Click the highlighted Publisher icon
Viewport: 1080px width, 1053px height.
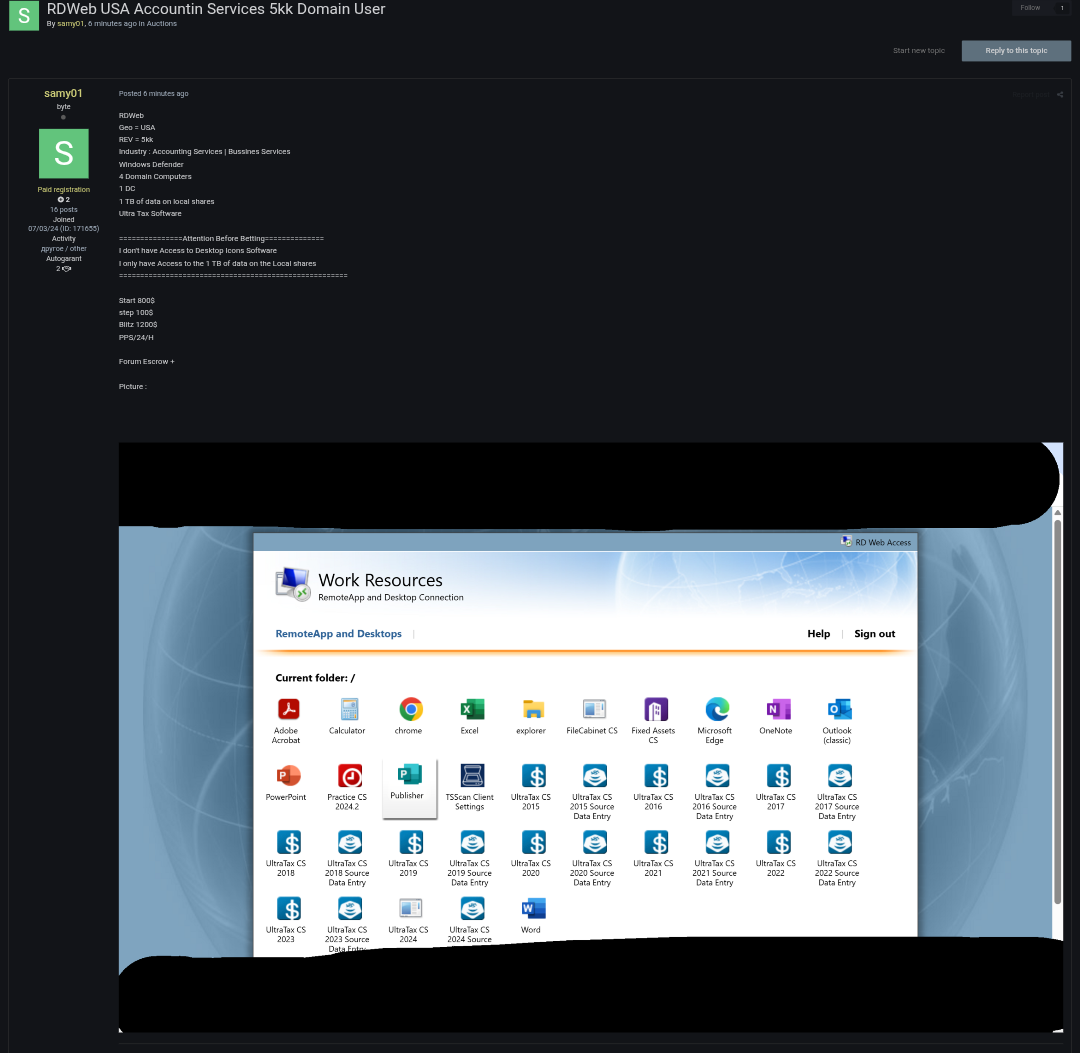coord(409,776)
